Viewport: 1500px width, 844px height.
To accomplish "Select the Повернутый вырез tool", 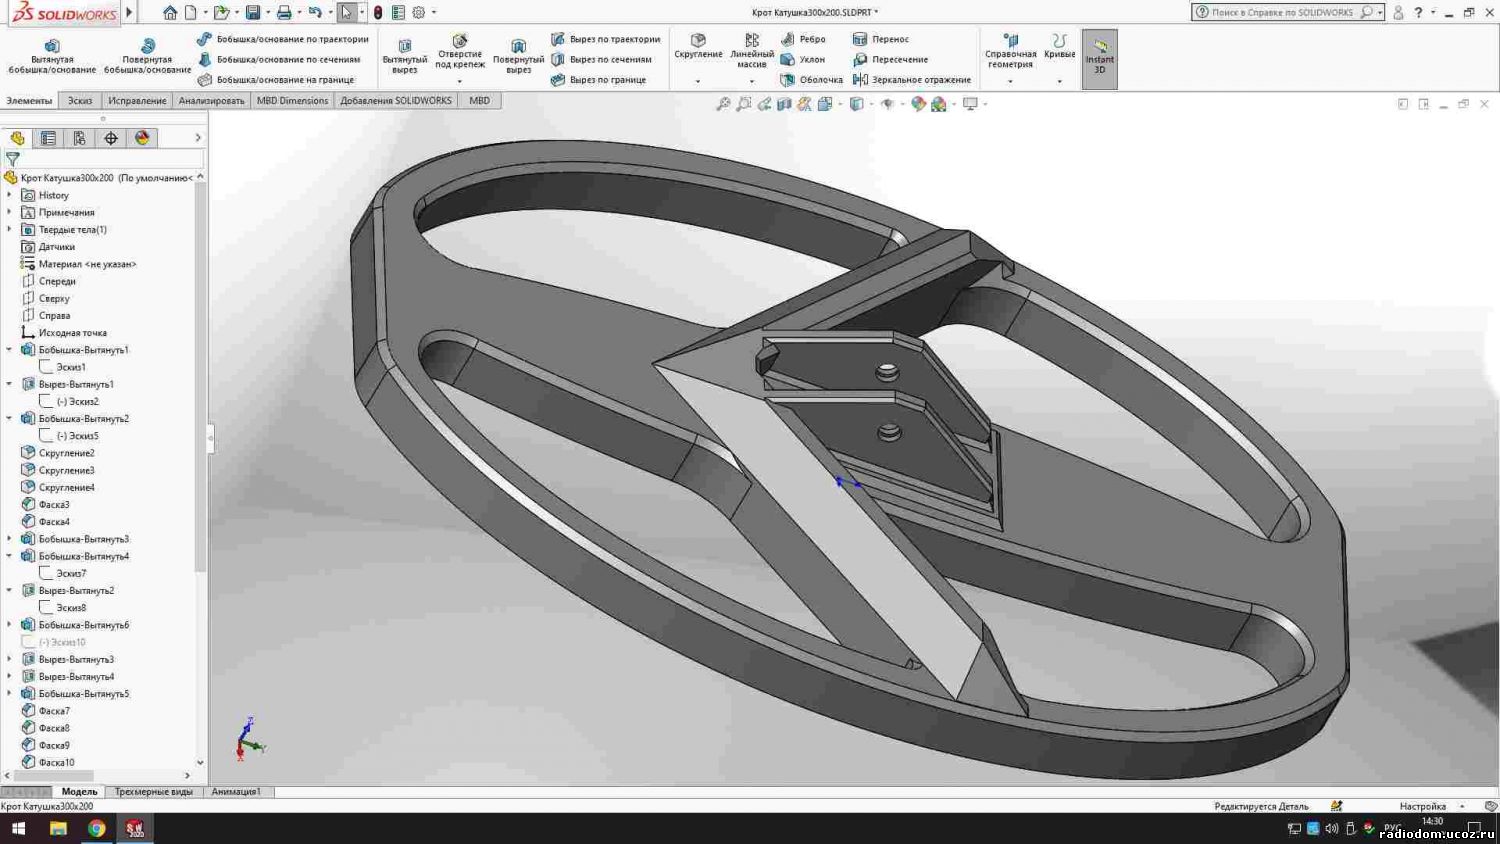I will [x=518, y=56].
